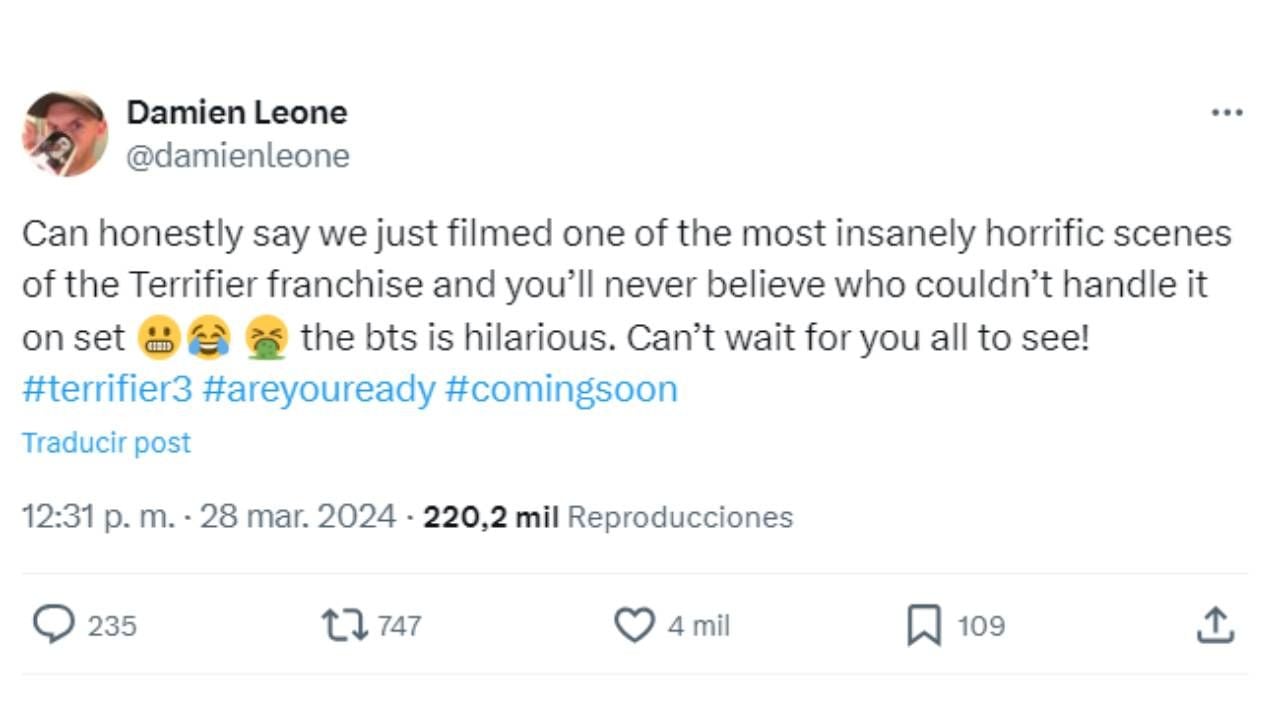1280x720 pixels.
Task: Open the three-dot more options menu
Action: pos(1227,113)
